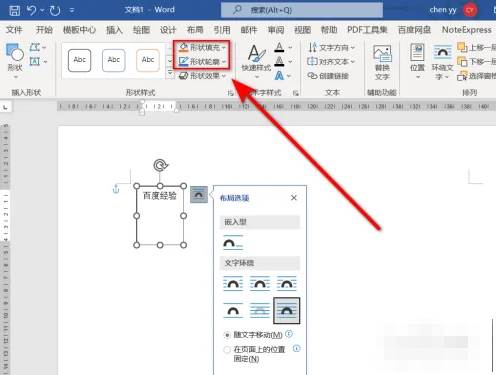The image size is (496, 375).
Task: Switch to the View (视图) tab
Action: tap(302, 30)
